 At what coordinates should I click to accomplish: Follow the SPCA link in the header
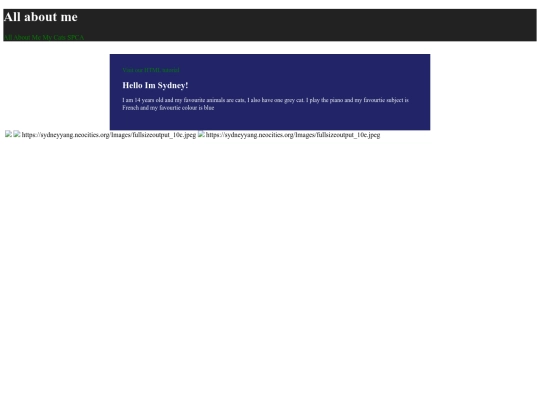tap(76, 37)
